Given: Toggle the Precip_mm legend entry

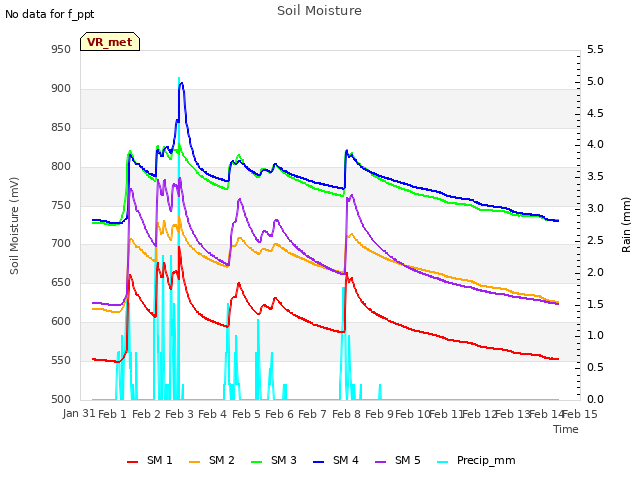Looking at the screenshot, I should tap(476, 461).
